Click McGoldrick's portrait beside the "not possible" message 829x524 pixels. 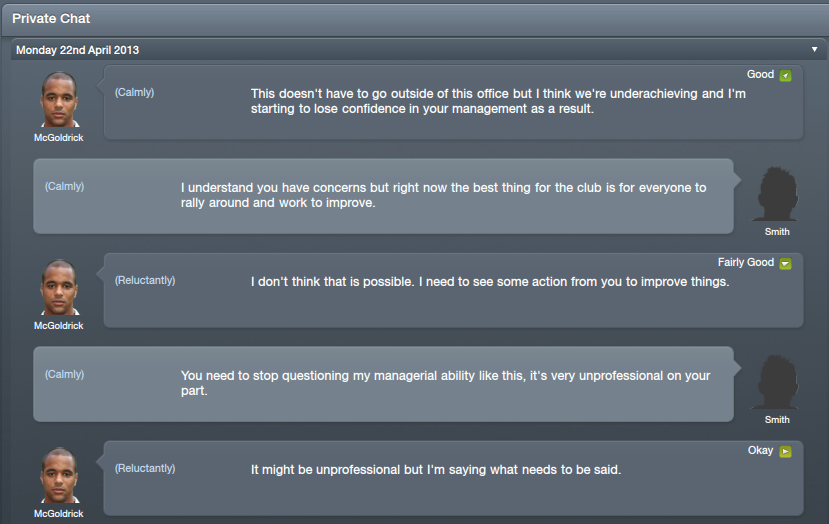tap(59, 289)
